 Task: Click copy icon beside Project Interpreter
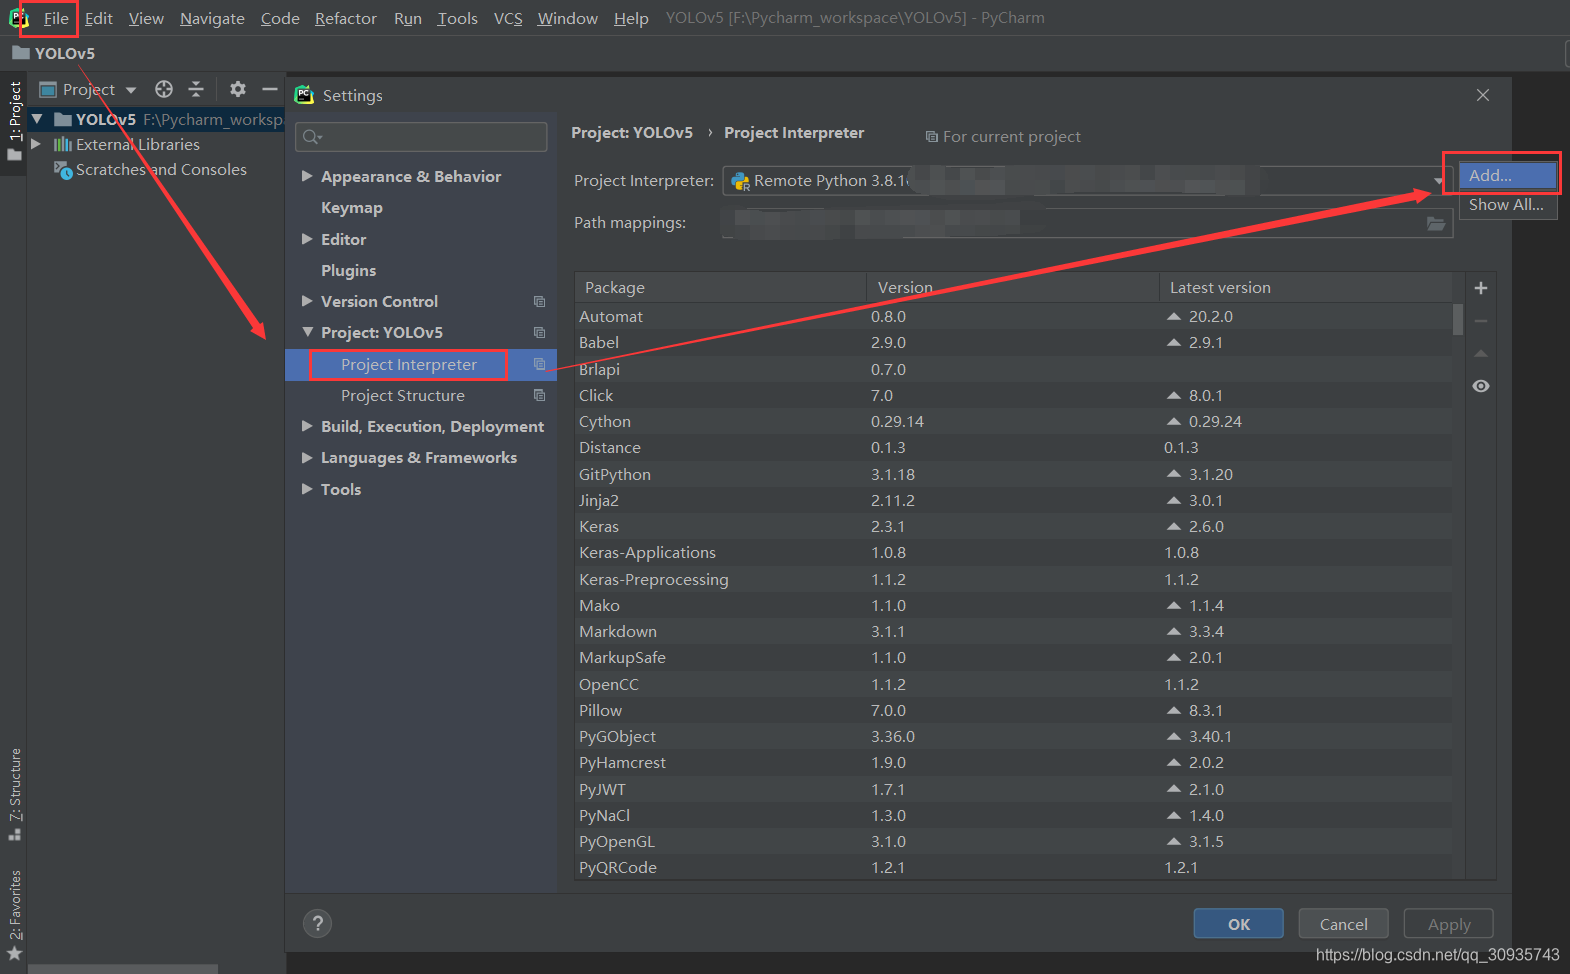[x=539, y=364]
